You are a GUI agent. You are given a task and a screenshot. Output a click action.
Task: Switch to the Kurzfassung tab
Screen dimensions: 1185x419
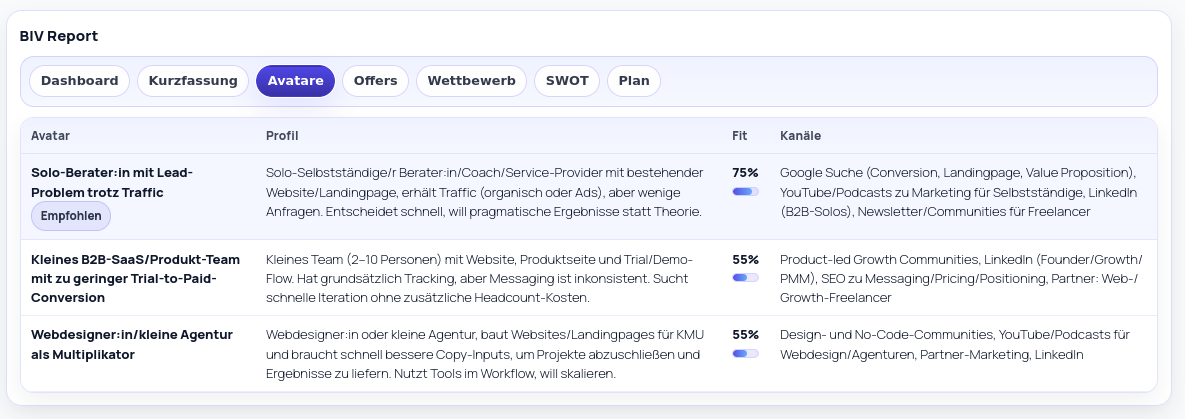tap(193, 81)
